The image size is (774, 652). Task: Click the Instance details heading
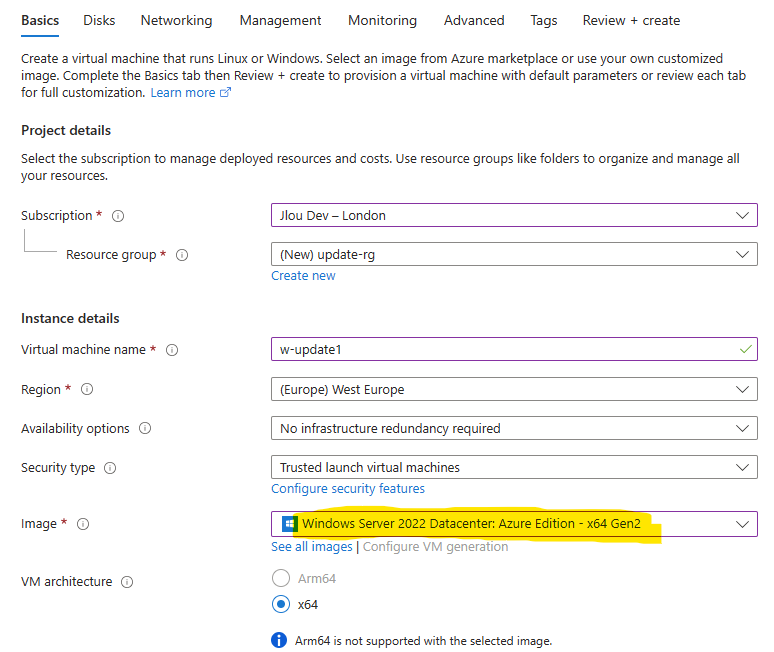70,318
